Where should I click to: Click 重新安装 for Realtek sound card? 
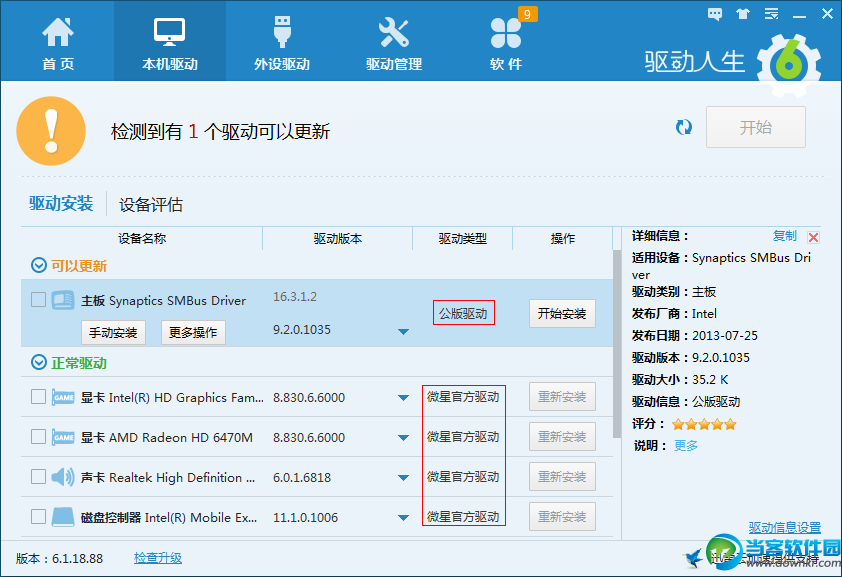[x=562, y=477]
